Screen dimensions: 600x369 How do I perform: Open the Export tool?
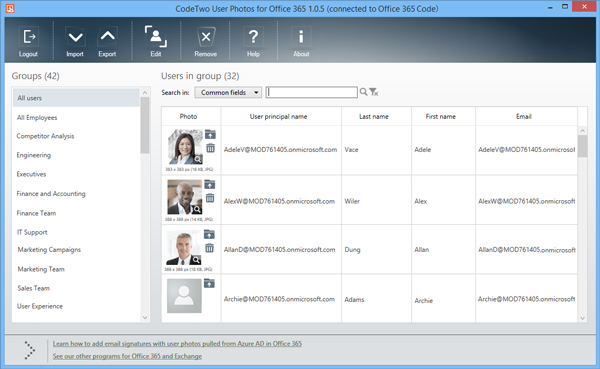[107, 41]
